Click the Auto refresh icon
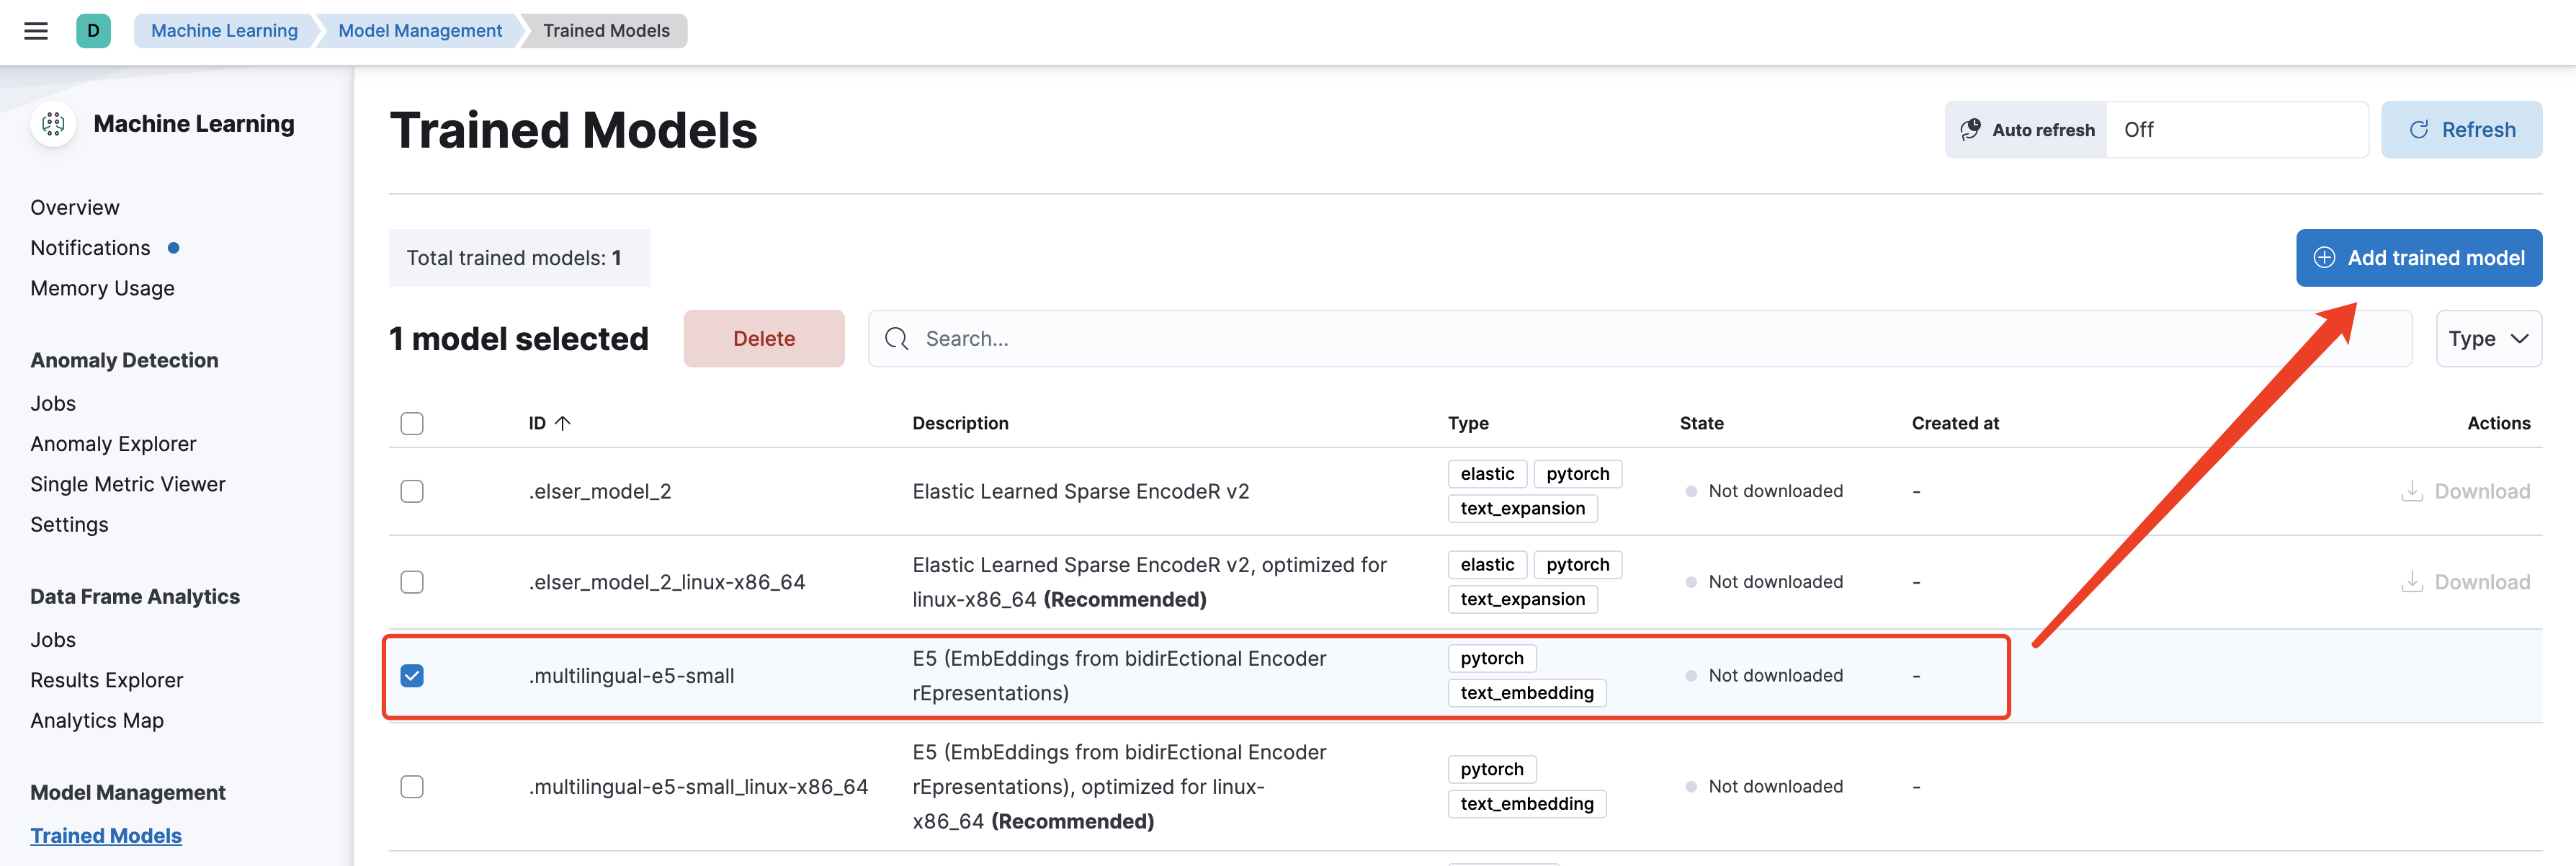The width and height of the screenshot is (2576, 866). point(1970,130)
